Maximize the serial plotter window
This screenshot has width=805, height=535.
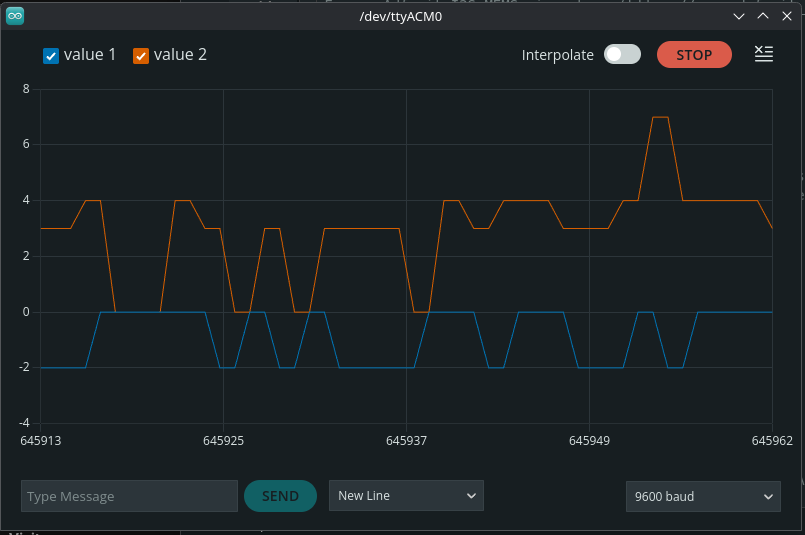tap(762, 16)
